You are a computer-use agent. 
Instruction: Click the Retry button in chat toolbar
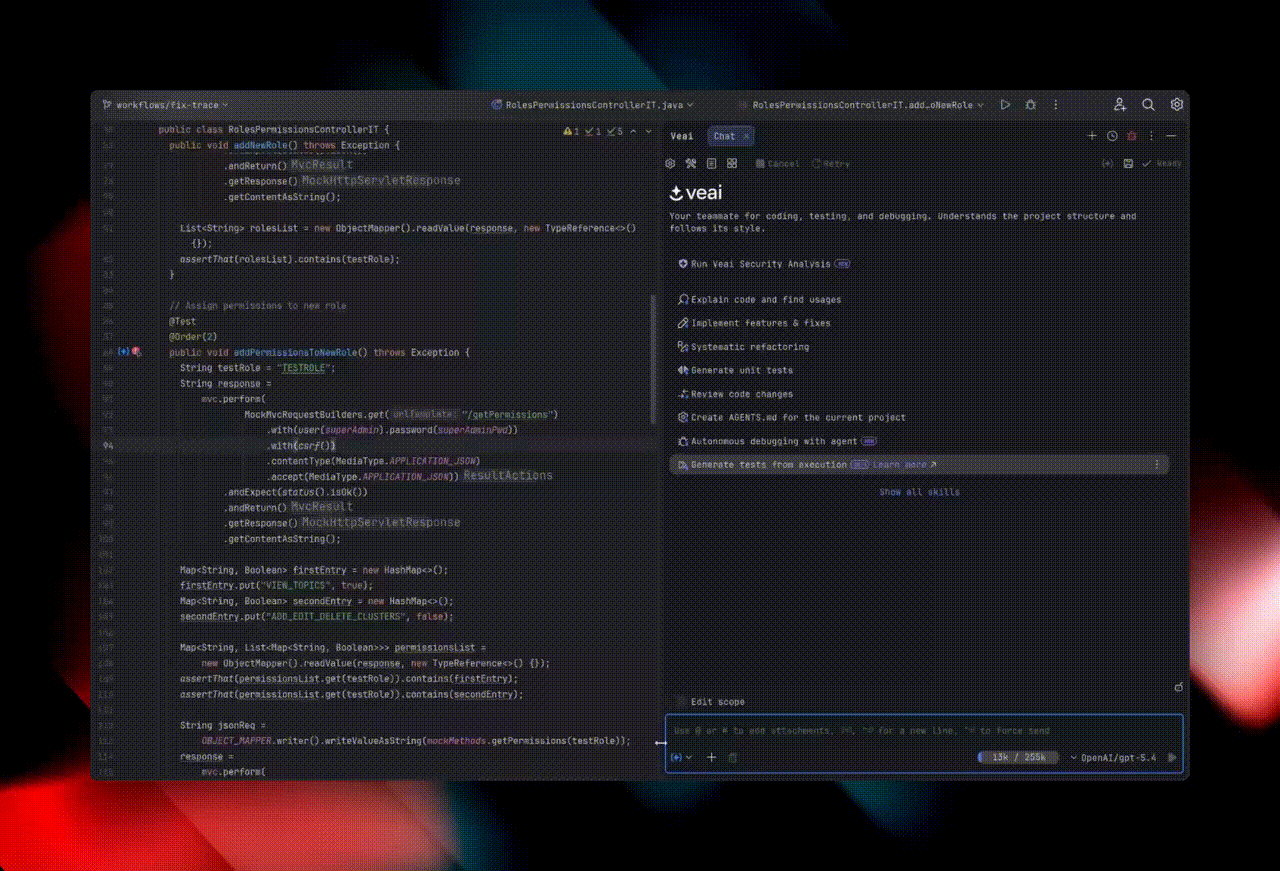[x=830, y=163]
